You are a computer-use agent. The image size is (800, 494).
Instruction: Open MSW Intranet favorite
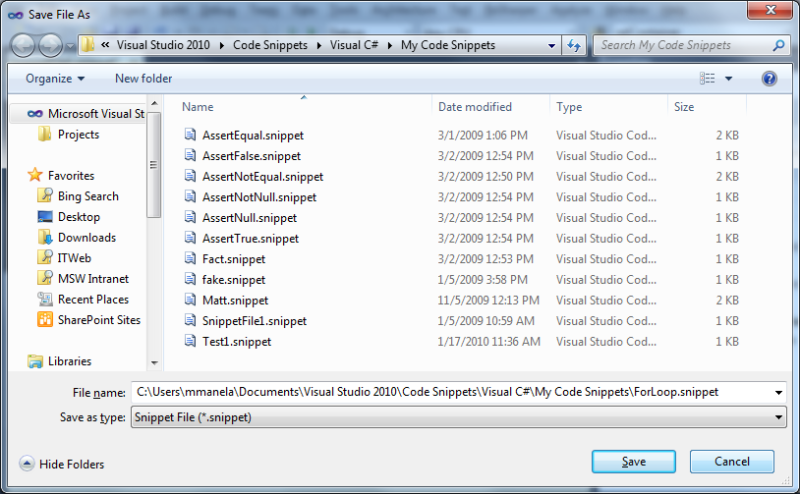click(93, 279)
